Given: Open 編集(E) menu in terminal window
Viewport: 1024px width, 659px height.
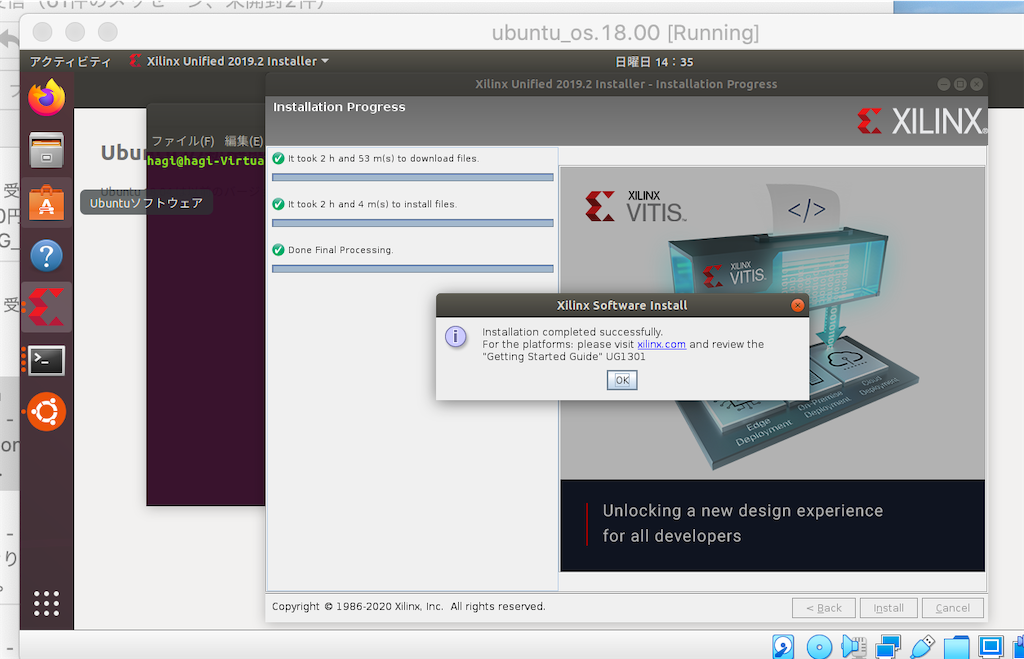Looking at the screenshot, I should tap(244, 141).
